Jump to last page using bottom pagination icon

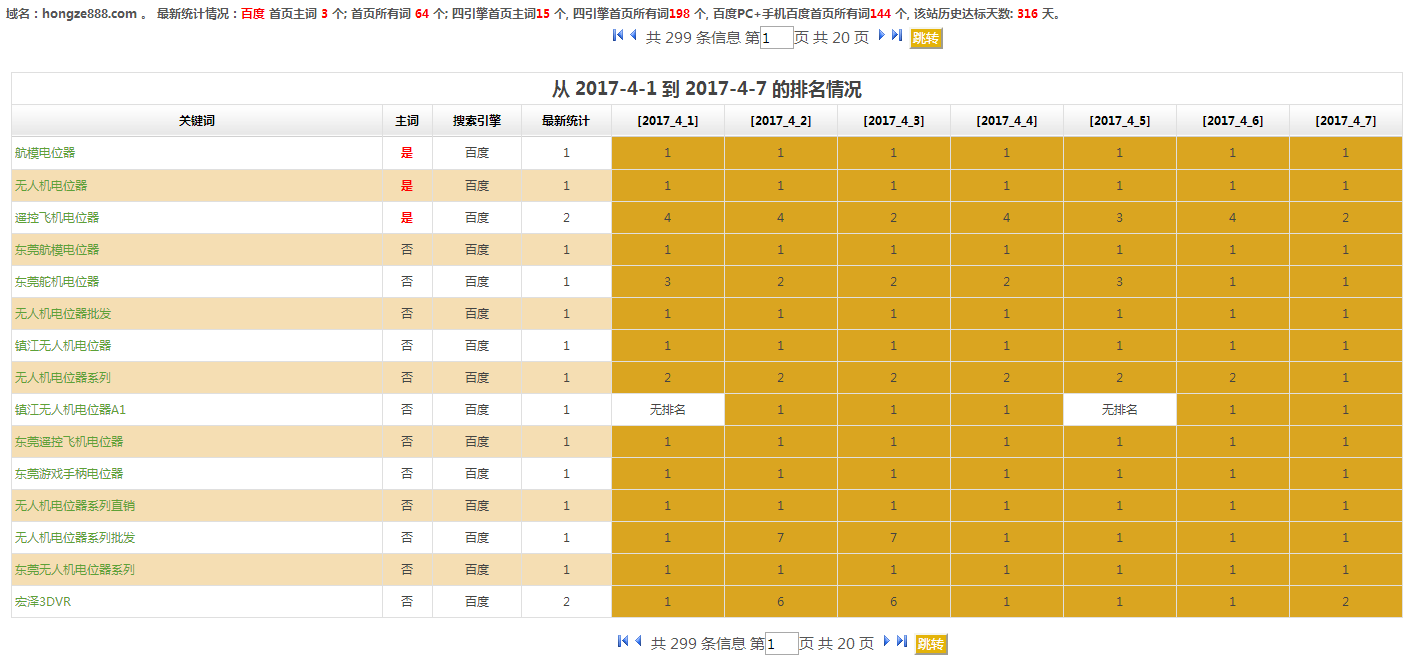(x=902, y=641)
